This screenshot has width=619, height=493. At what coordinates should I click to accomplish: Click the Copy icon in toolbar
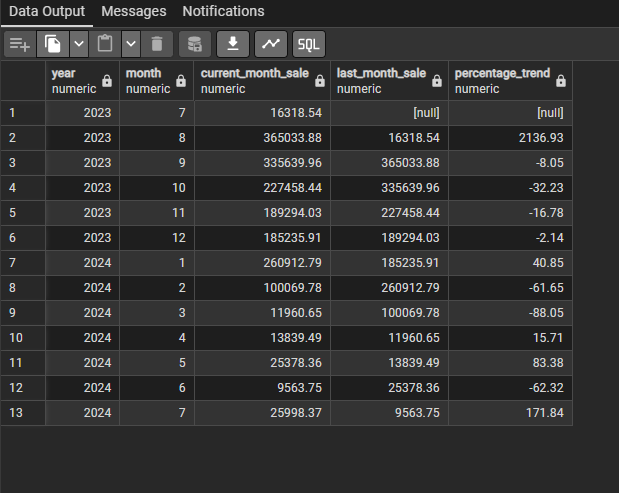[52, 44]
